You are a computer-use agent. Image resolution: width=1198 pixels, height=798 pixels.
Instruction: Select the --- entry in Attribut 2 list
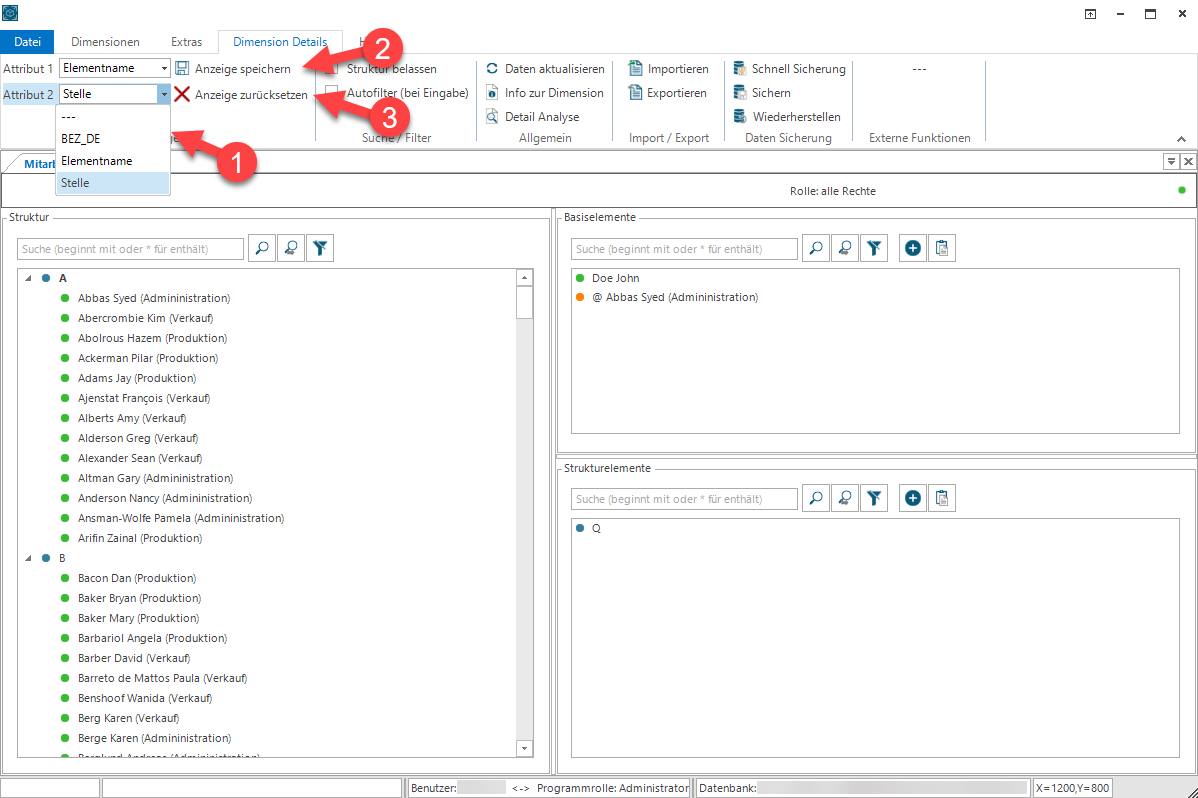[x=113, y=117]
